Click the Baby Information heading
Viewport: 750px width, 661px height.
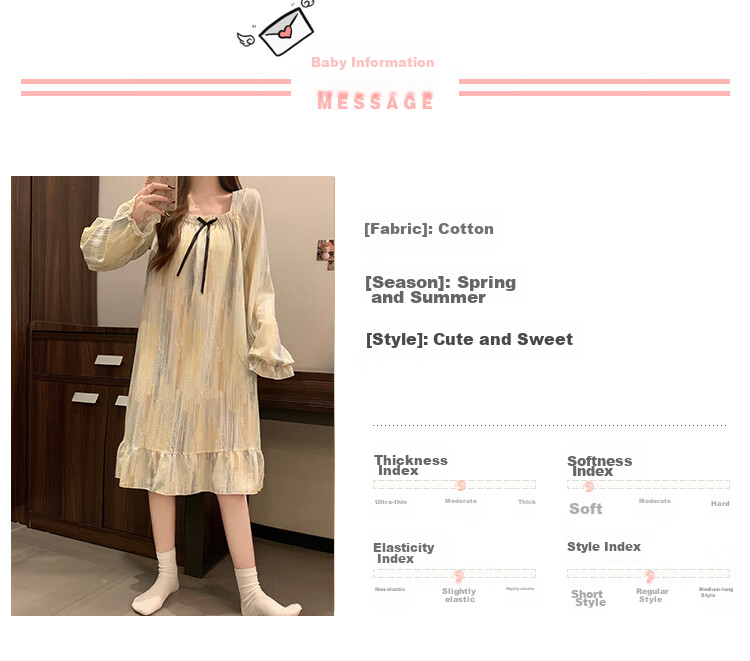click(x=373, y=62)
